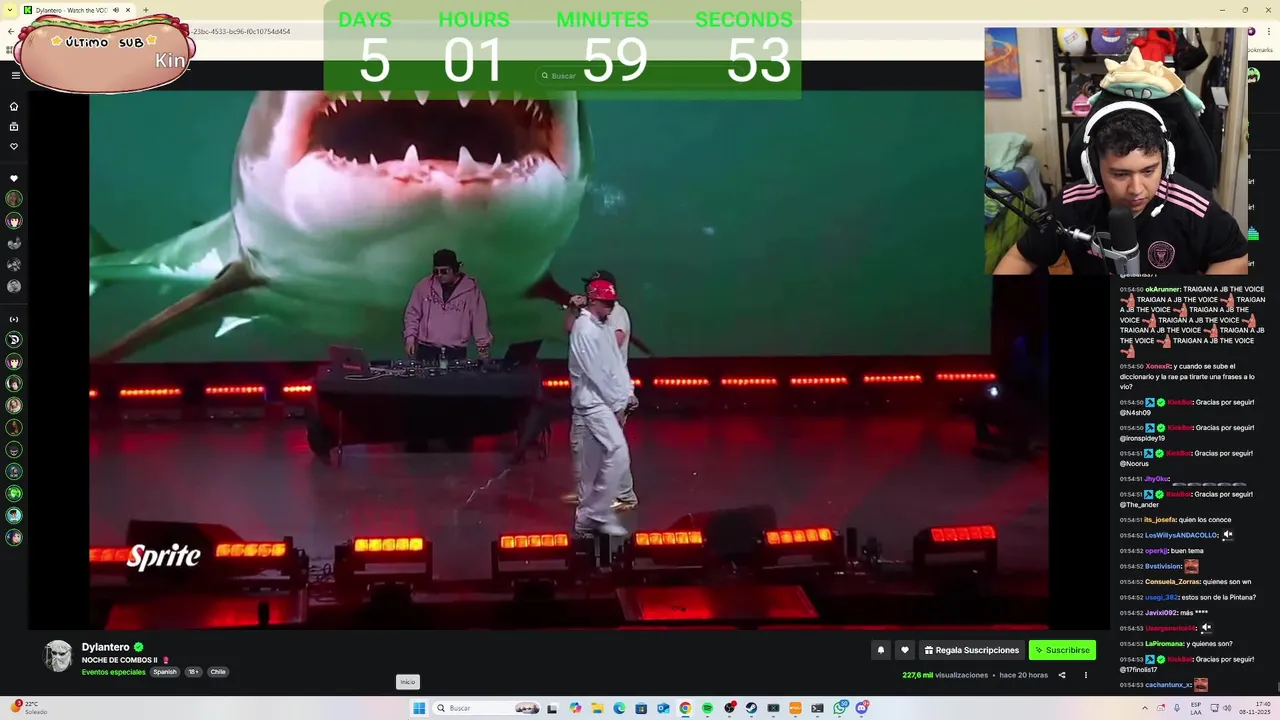Viewport: 1280px width, 720px height.
Task: Go to Kick home via house icon
Action: 14,106
